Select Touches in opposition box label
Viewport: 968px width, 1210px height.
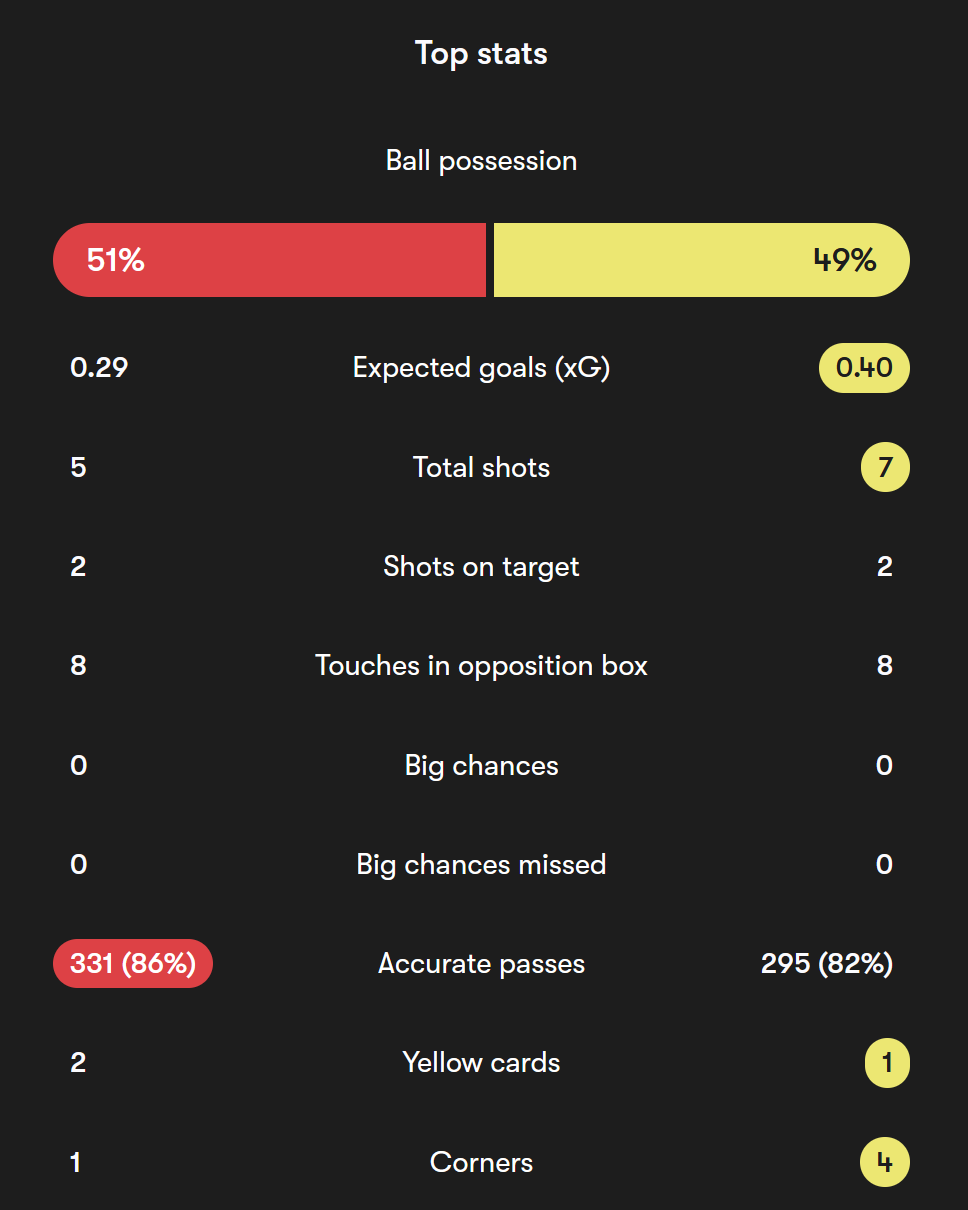[x=481, y=666]
